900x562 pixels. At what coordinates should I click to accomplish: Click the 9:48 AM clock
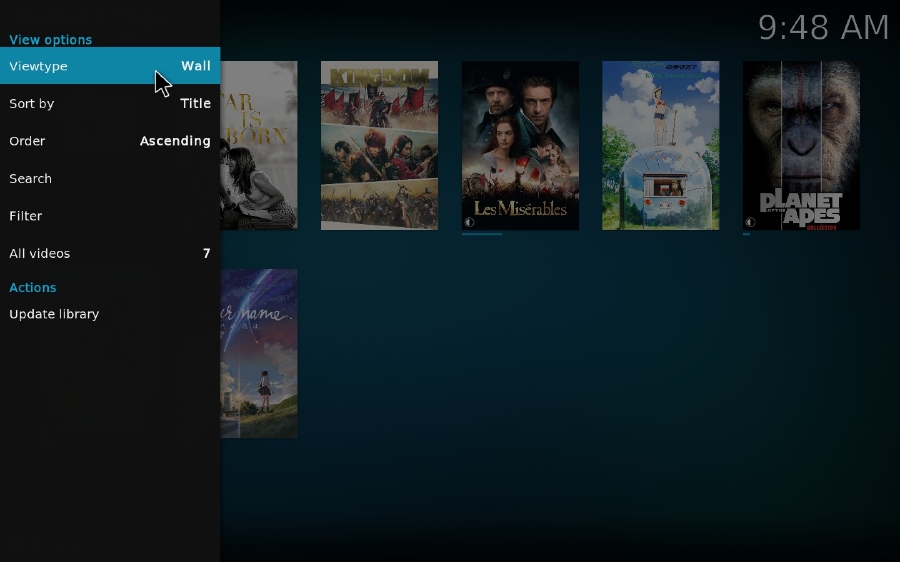pos(824,27)
